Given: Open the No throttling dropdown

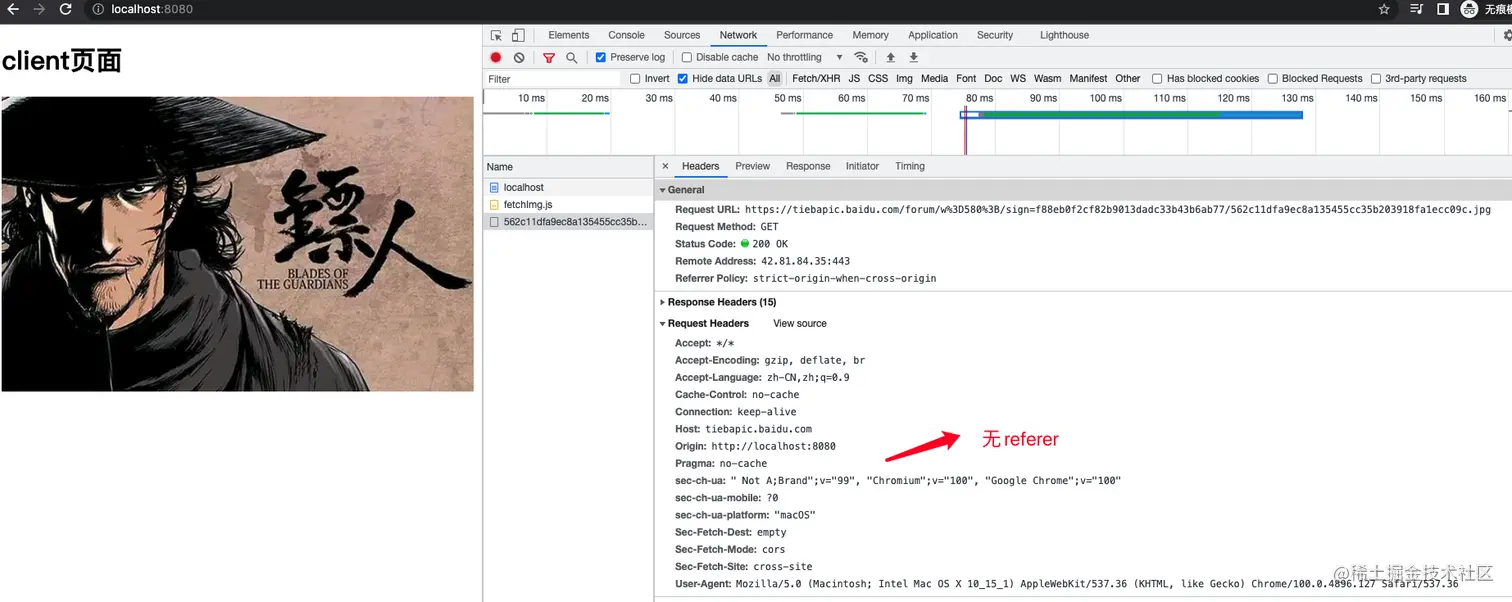Looking at the screenshot, I should pos(805,58).
